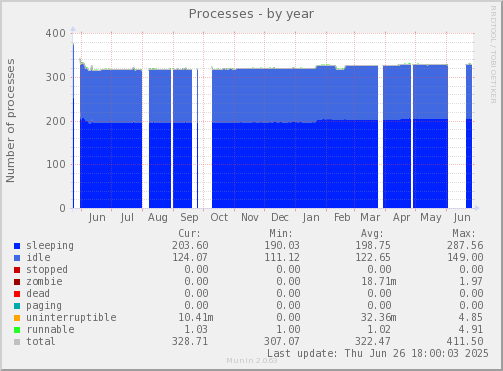Viewport: 503px width, 371px height.
Task: Click the sleeping legend color swatch
Action: click(x=17, y=246)
